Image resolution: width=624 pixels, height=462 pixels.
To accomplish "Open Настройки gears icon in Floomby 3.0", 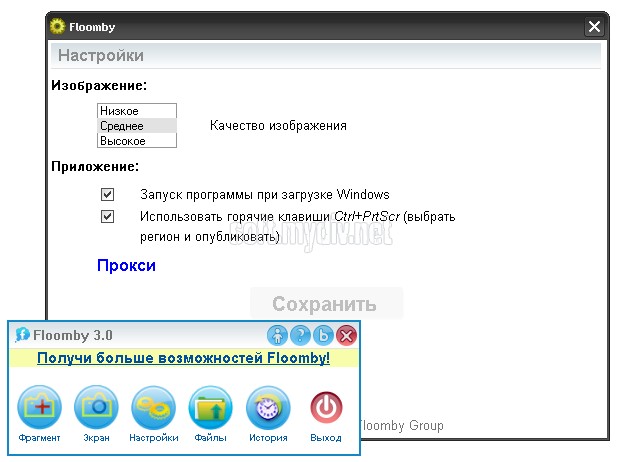I will tap(154, 407).
